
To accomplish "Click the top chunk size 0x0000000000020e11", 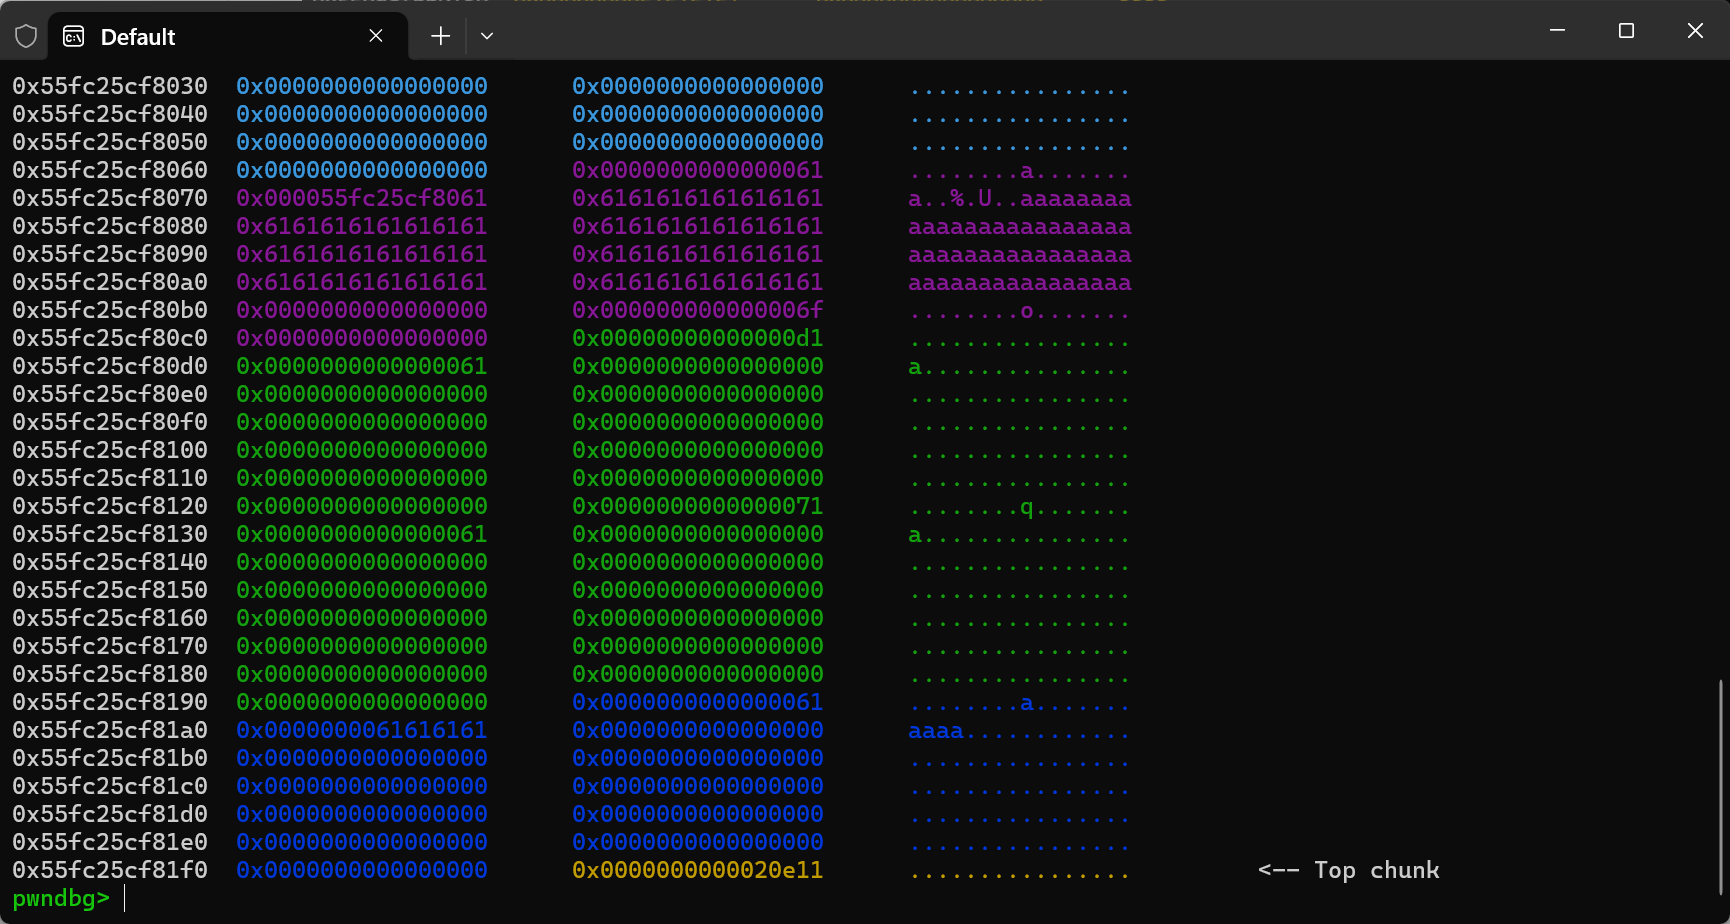I will (x=698, y=870).
